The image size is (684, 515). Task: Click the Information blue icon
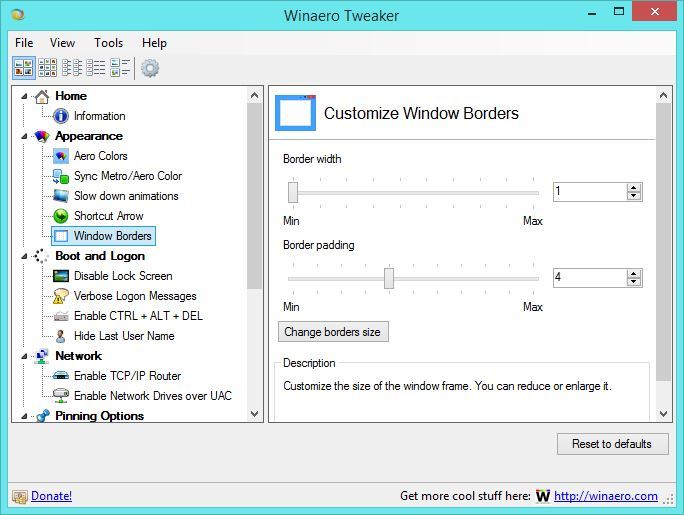(61, 116)
